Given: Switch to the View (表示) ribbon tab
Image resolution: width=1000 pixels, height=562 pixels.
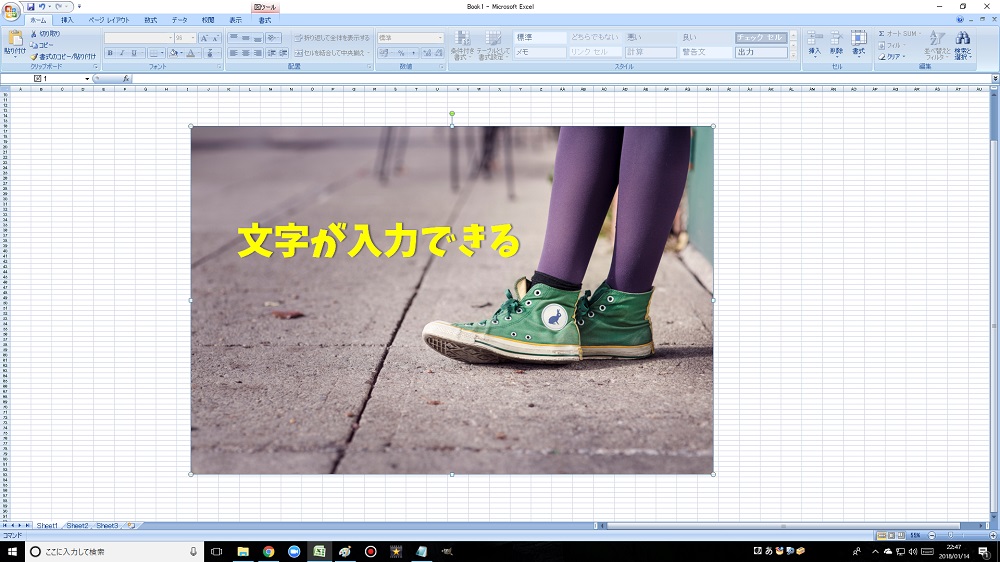Looking at the screenshot, I should point(235,20).
